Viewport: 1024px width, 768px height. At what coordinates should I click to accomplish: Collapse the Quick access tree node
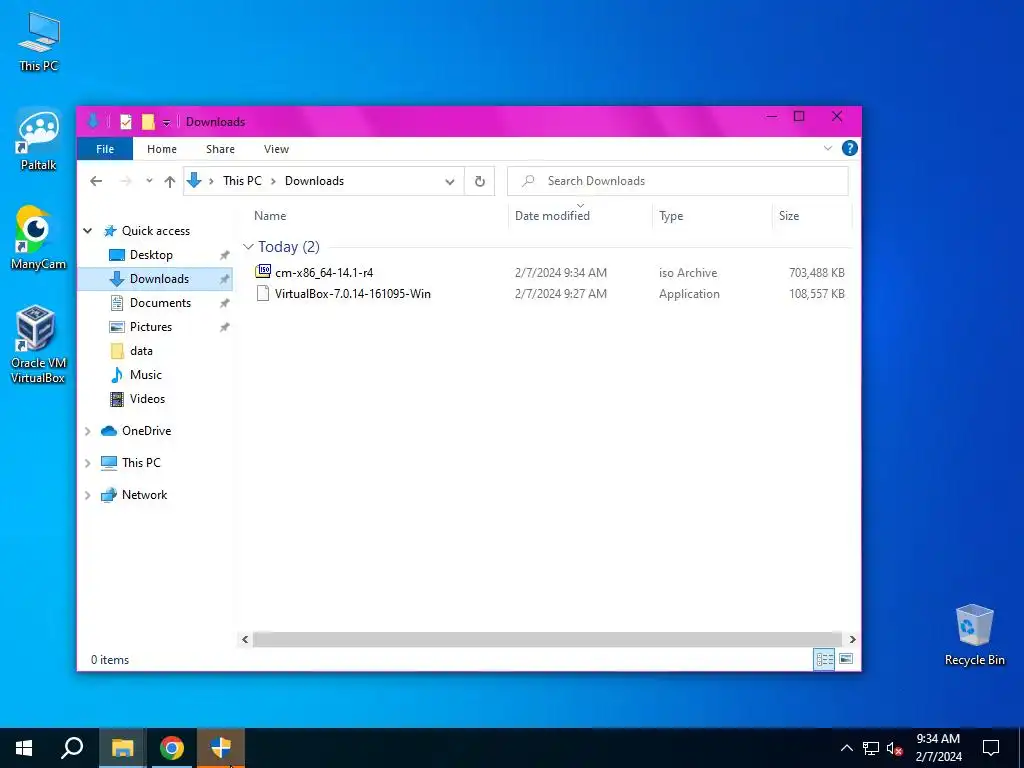click(x=88, y=231)
